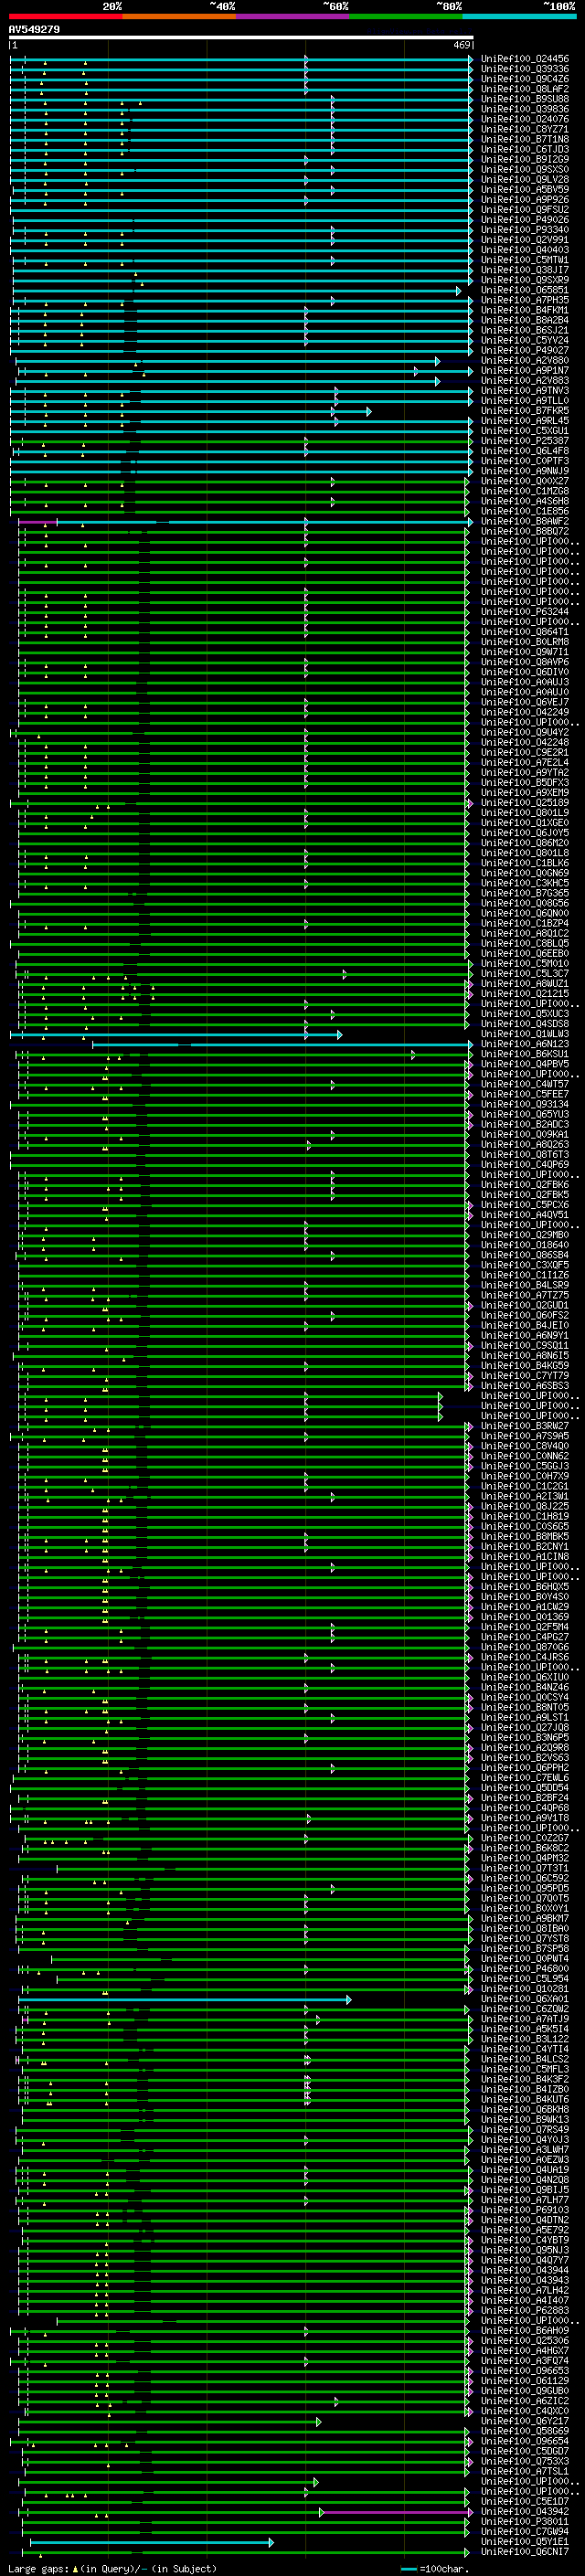Click the purple ~60% identity legend bar
The width and height of the screenshot is (585, 2576).
[293, 16]
